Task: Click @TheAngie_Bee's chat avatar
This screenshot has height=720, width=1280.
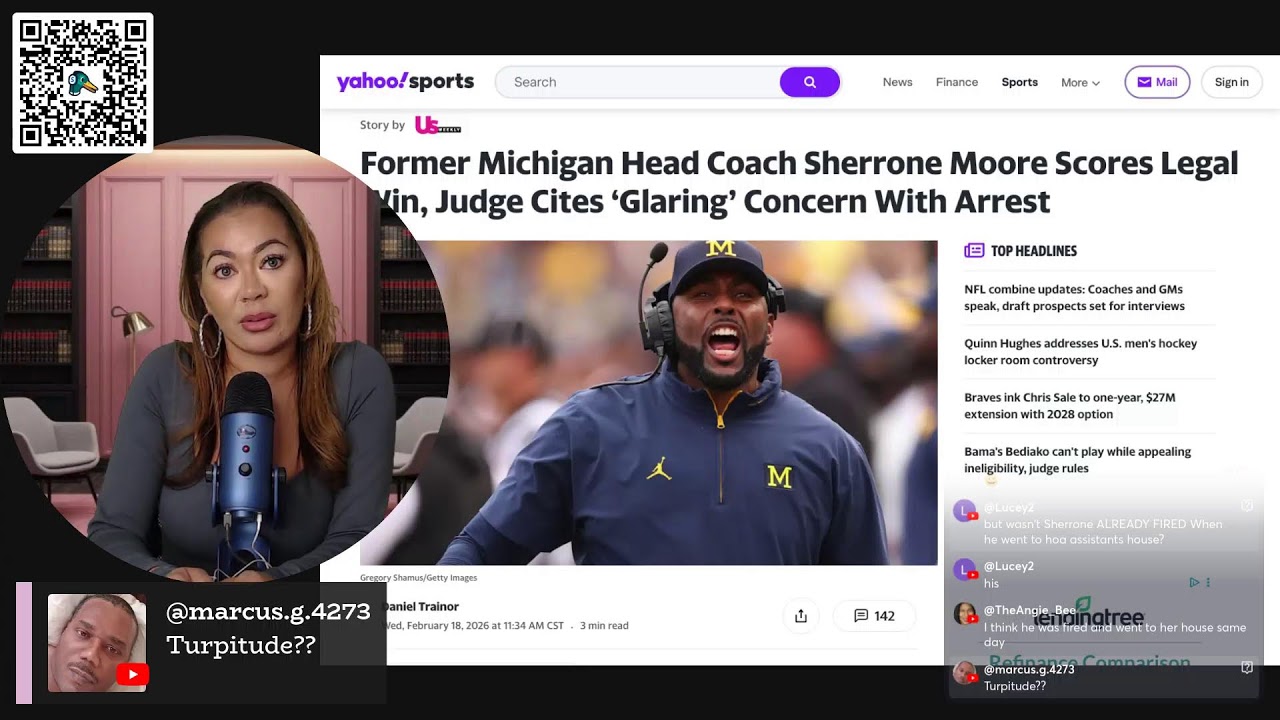Action: 965,613
